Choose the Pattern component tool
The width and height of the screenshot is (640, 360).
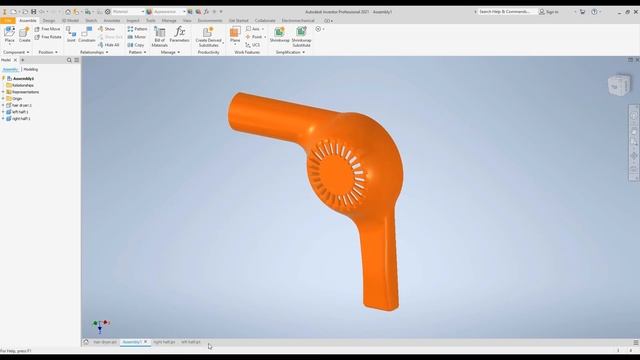pyautogui.click(x=138, y=29)
